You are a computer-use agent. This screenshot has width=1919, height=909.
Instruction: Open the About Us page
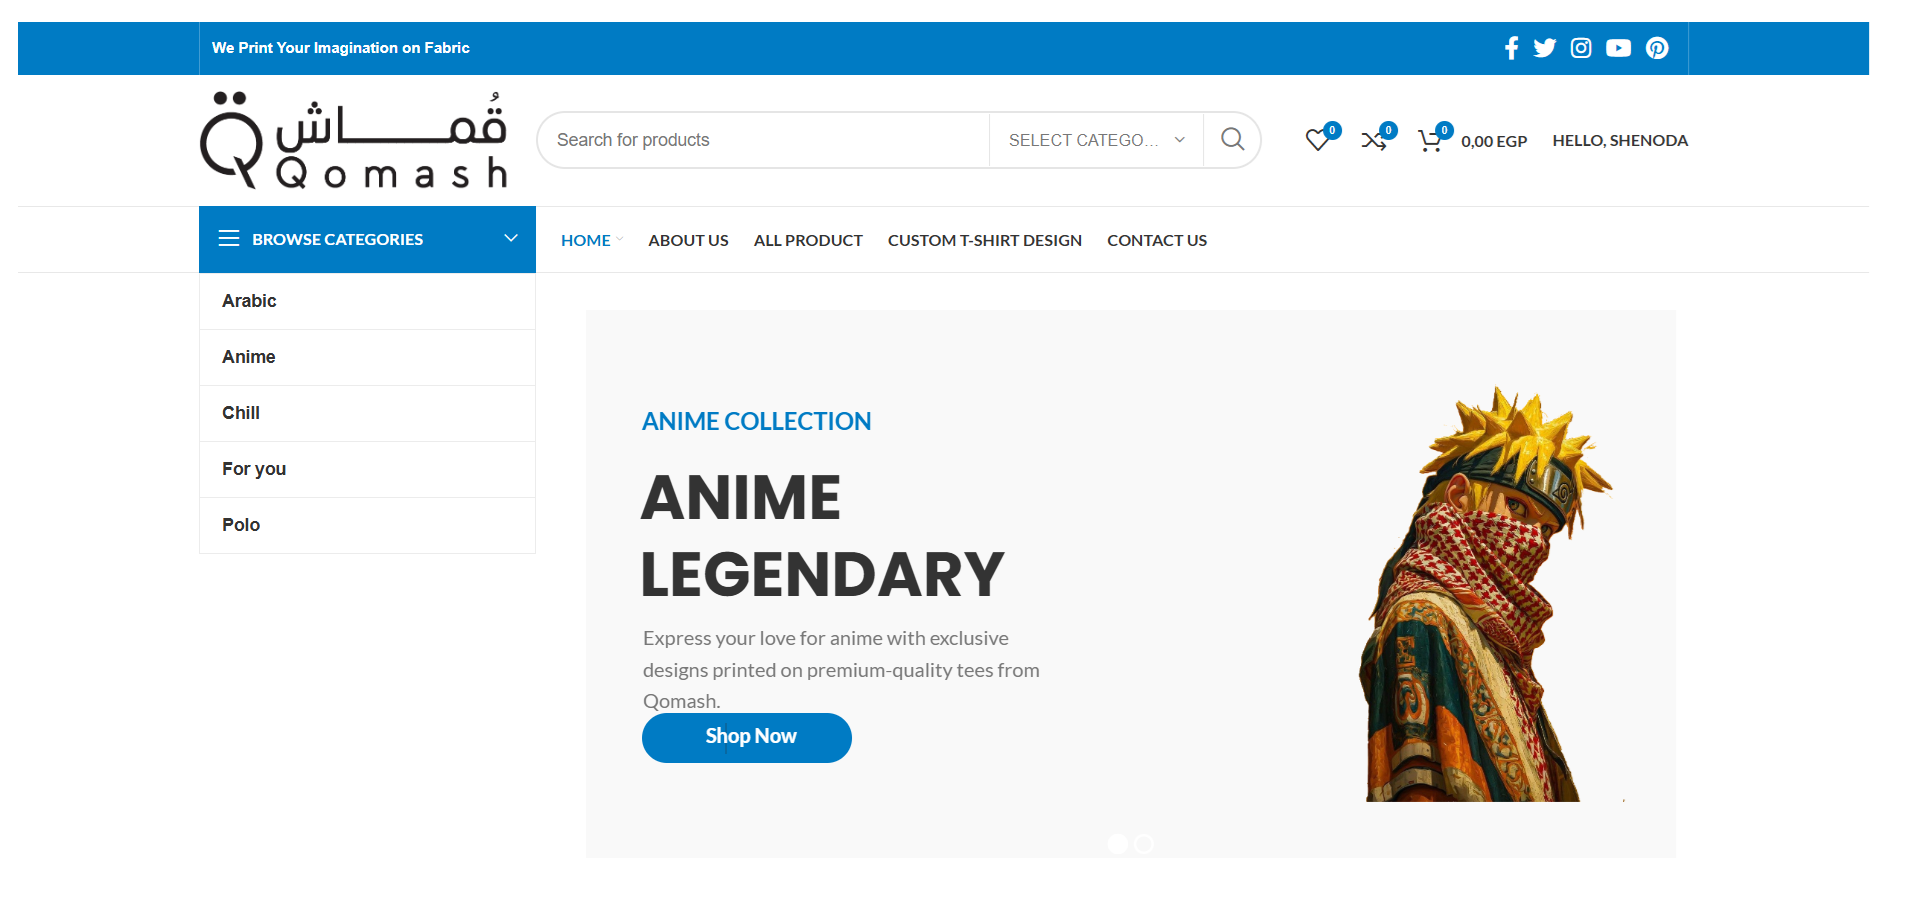[688, 240]
